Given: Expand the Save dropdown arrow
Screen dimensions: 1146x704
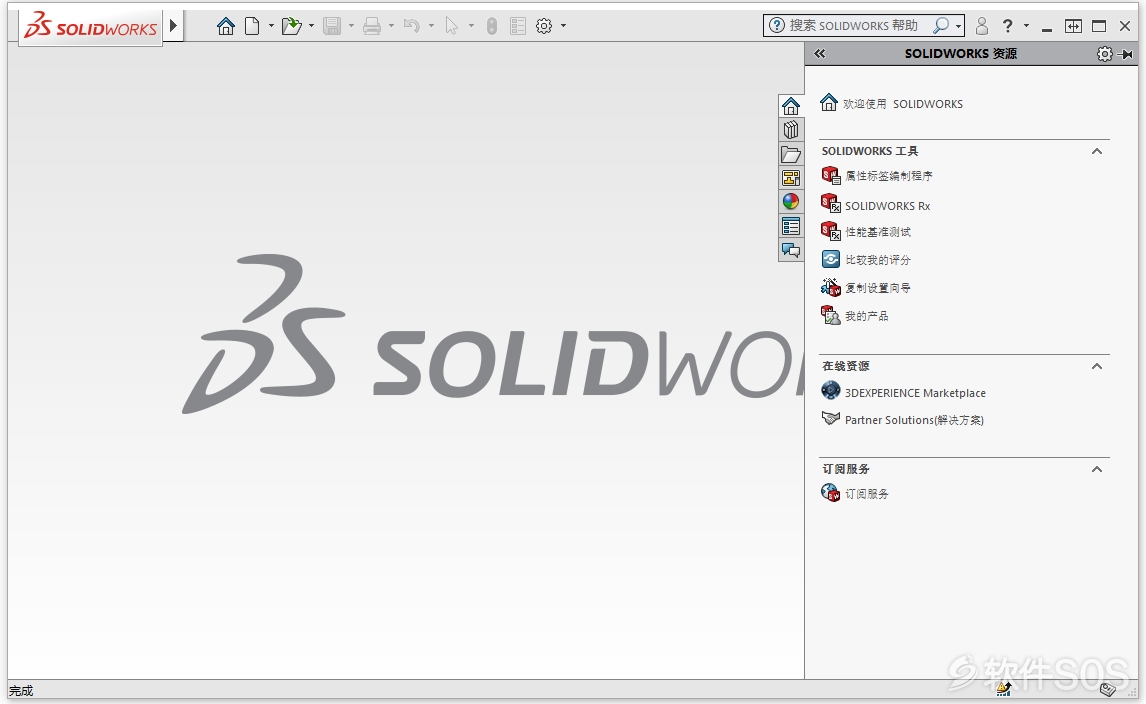Looking at the screenshot, I should point(352,26).
